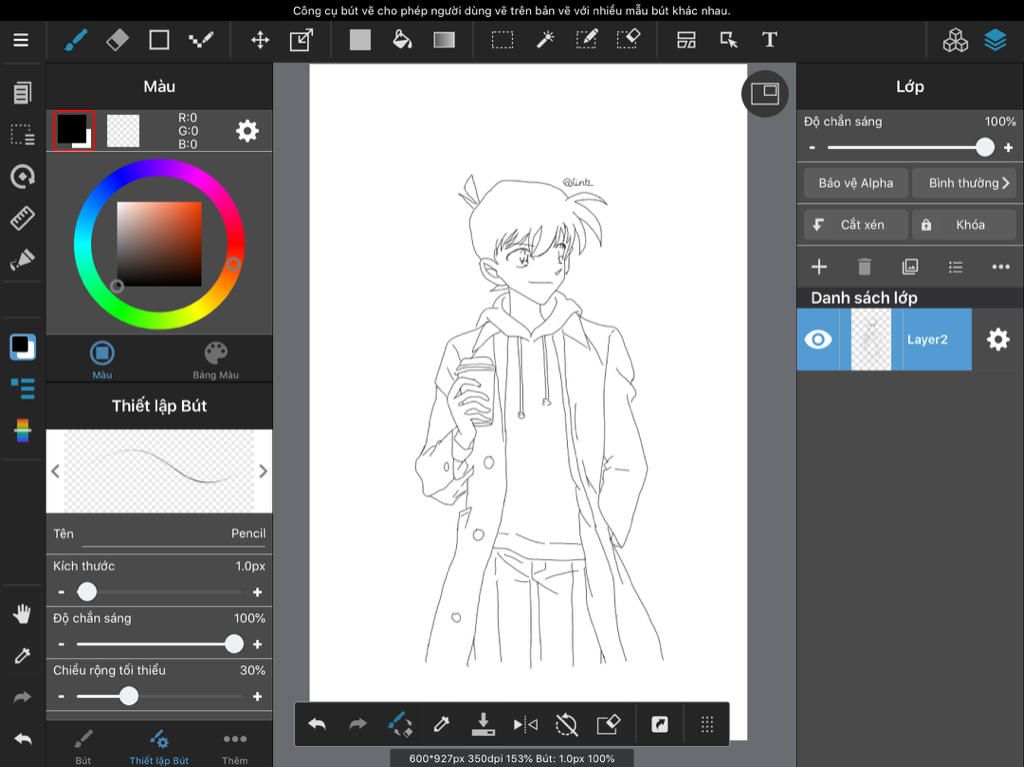
Task: Click the sidebar undo arrow
Action: (22, 739)
